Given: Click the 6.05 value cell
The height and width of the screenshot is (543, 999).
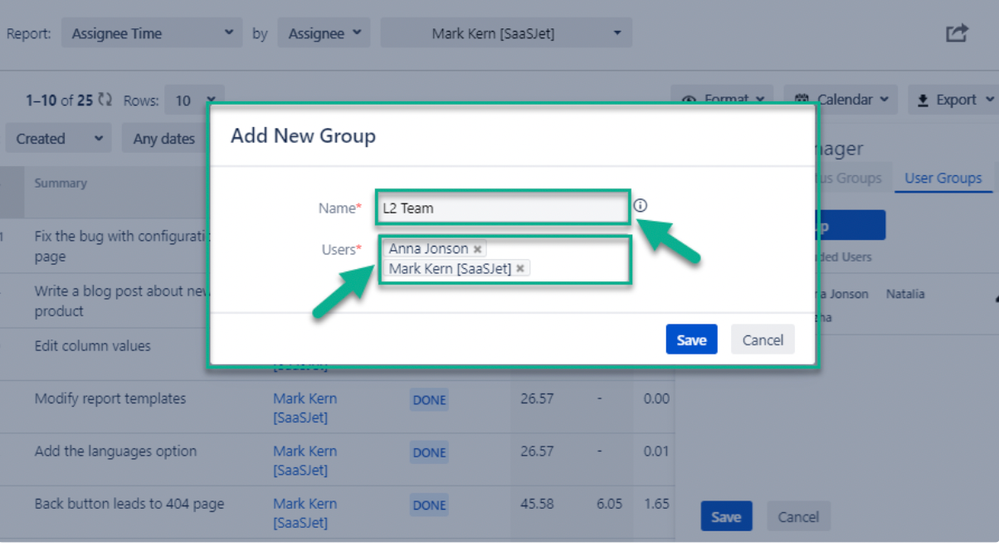Looking at the screenshot, I should [609, 503].
